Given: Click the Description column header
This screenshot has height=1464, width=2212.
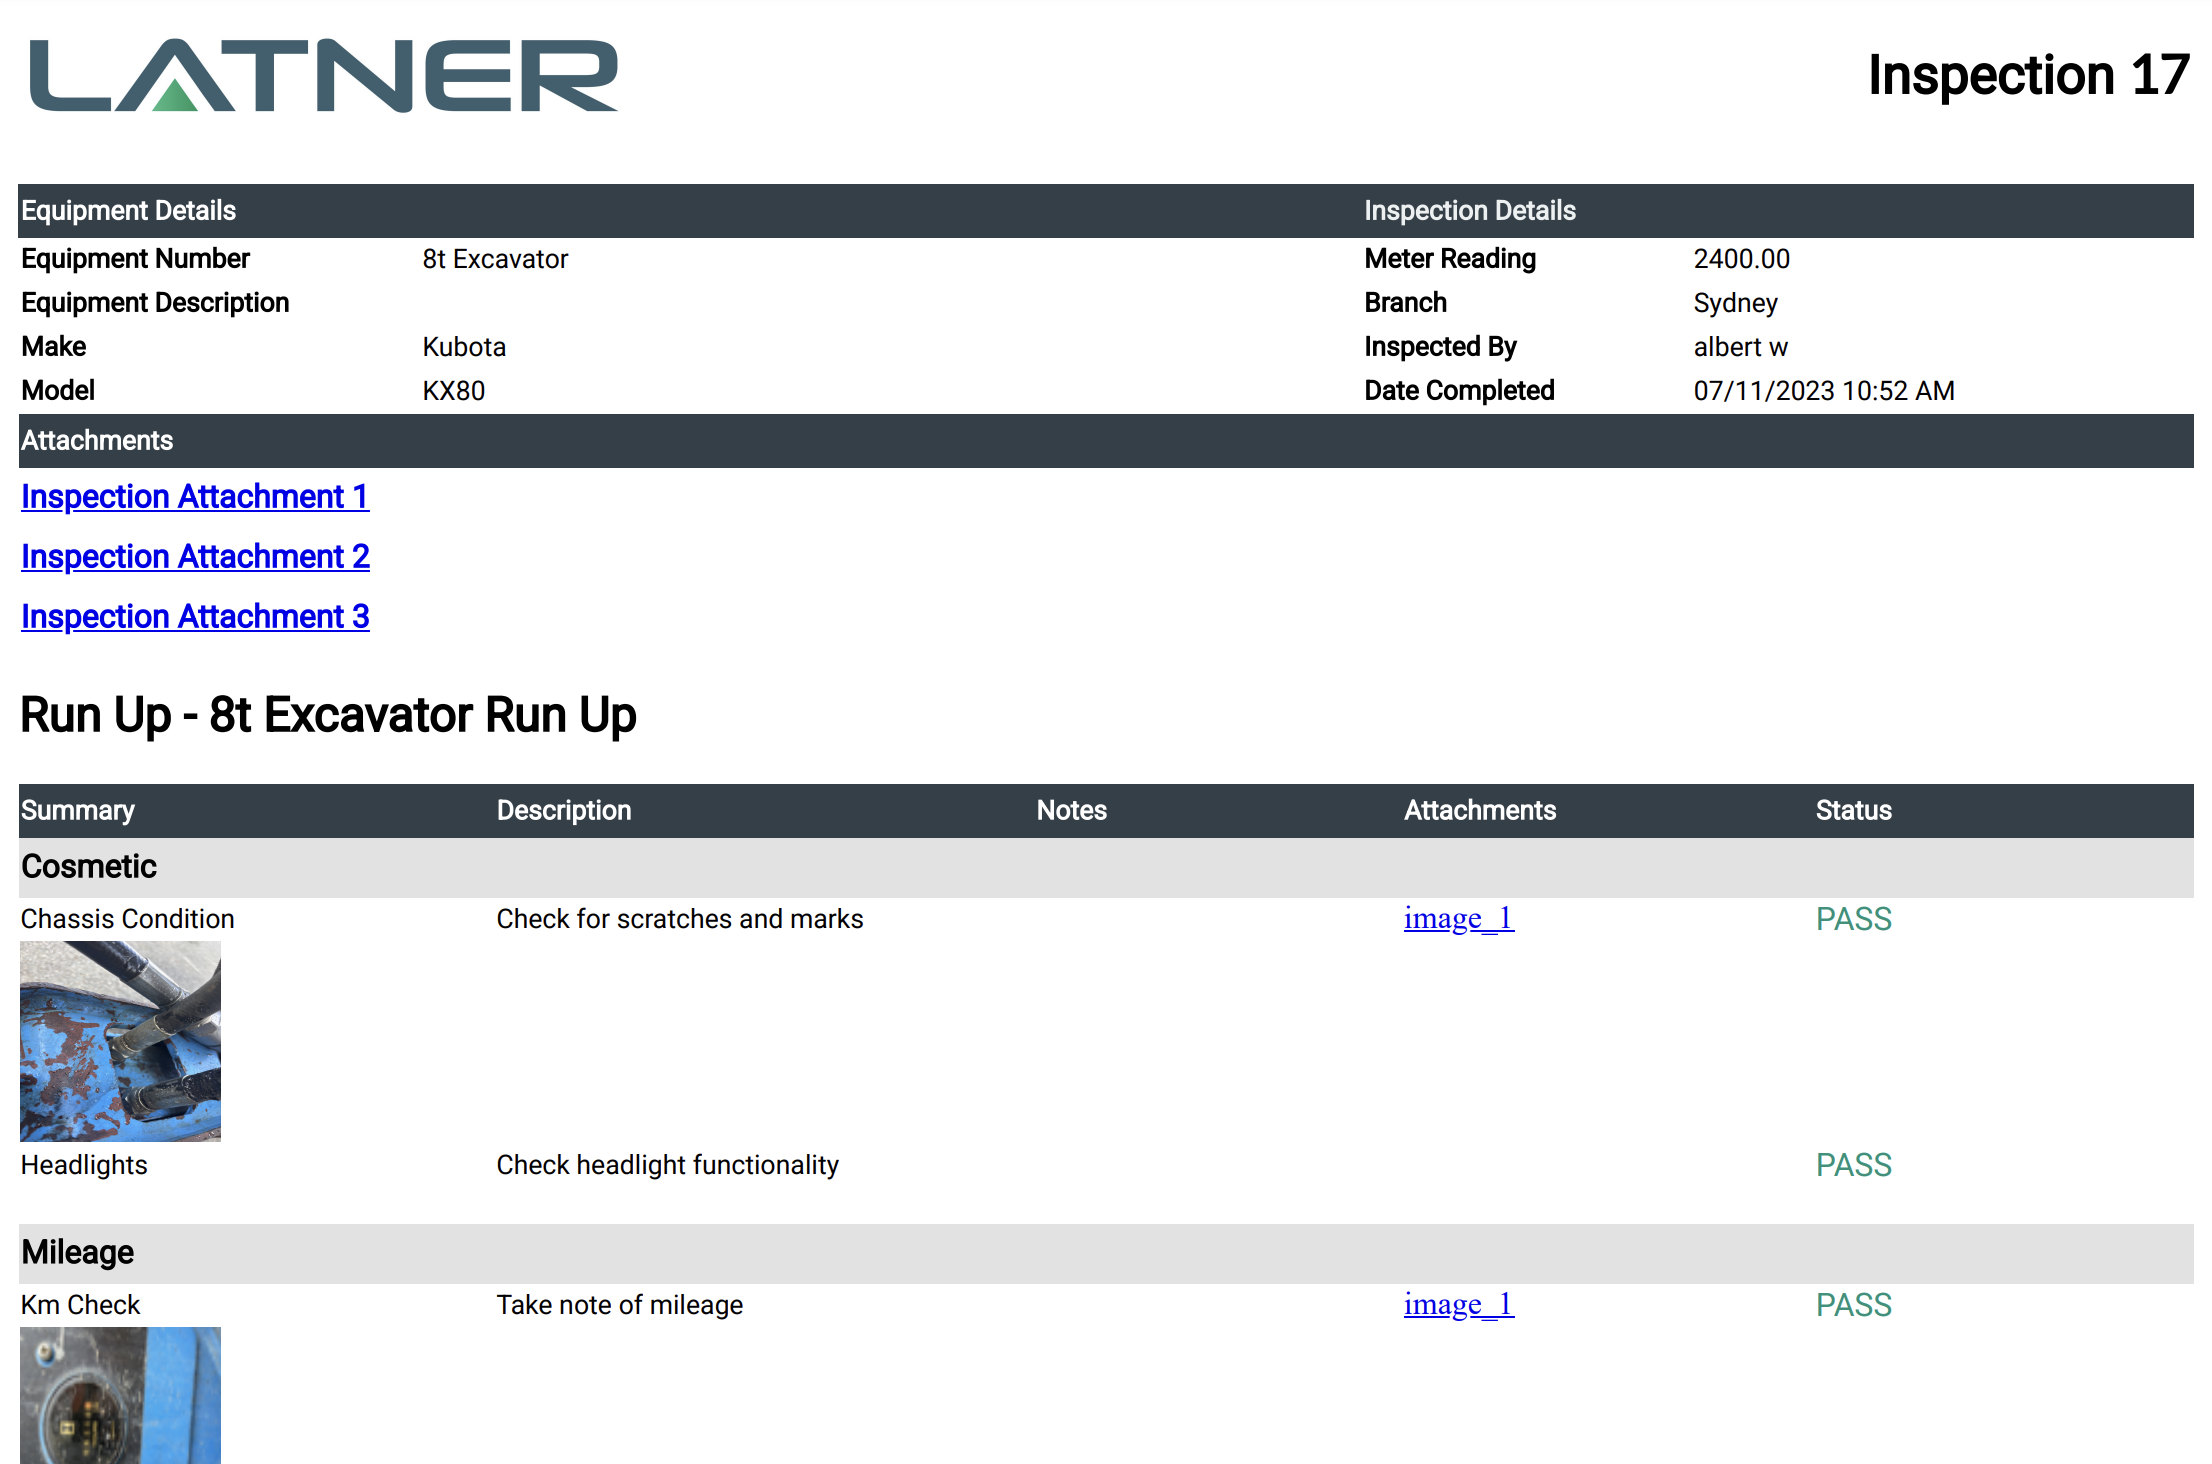Looking at the screenshot, I should [x=564, y=810].
